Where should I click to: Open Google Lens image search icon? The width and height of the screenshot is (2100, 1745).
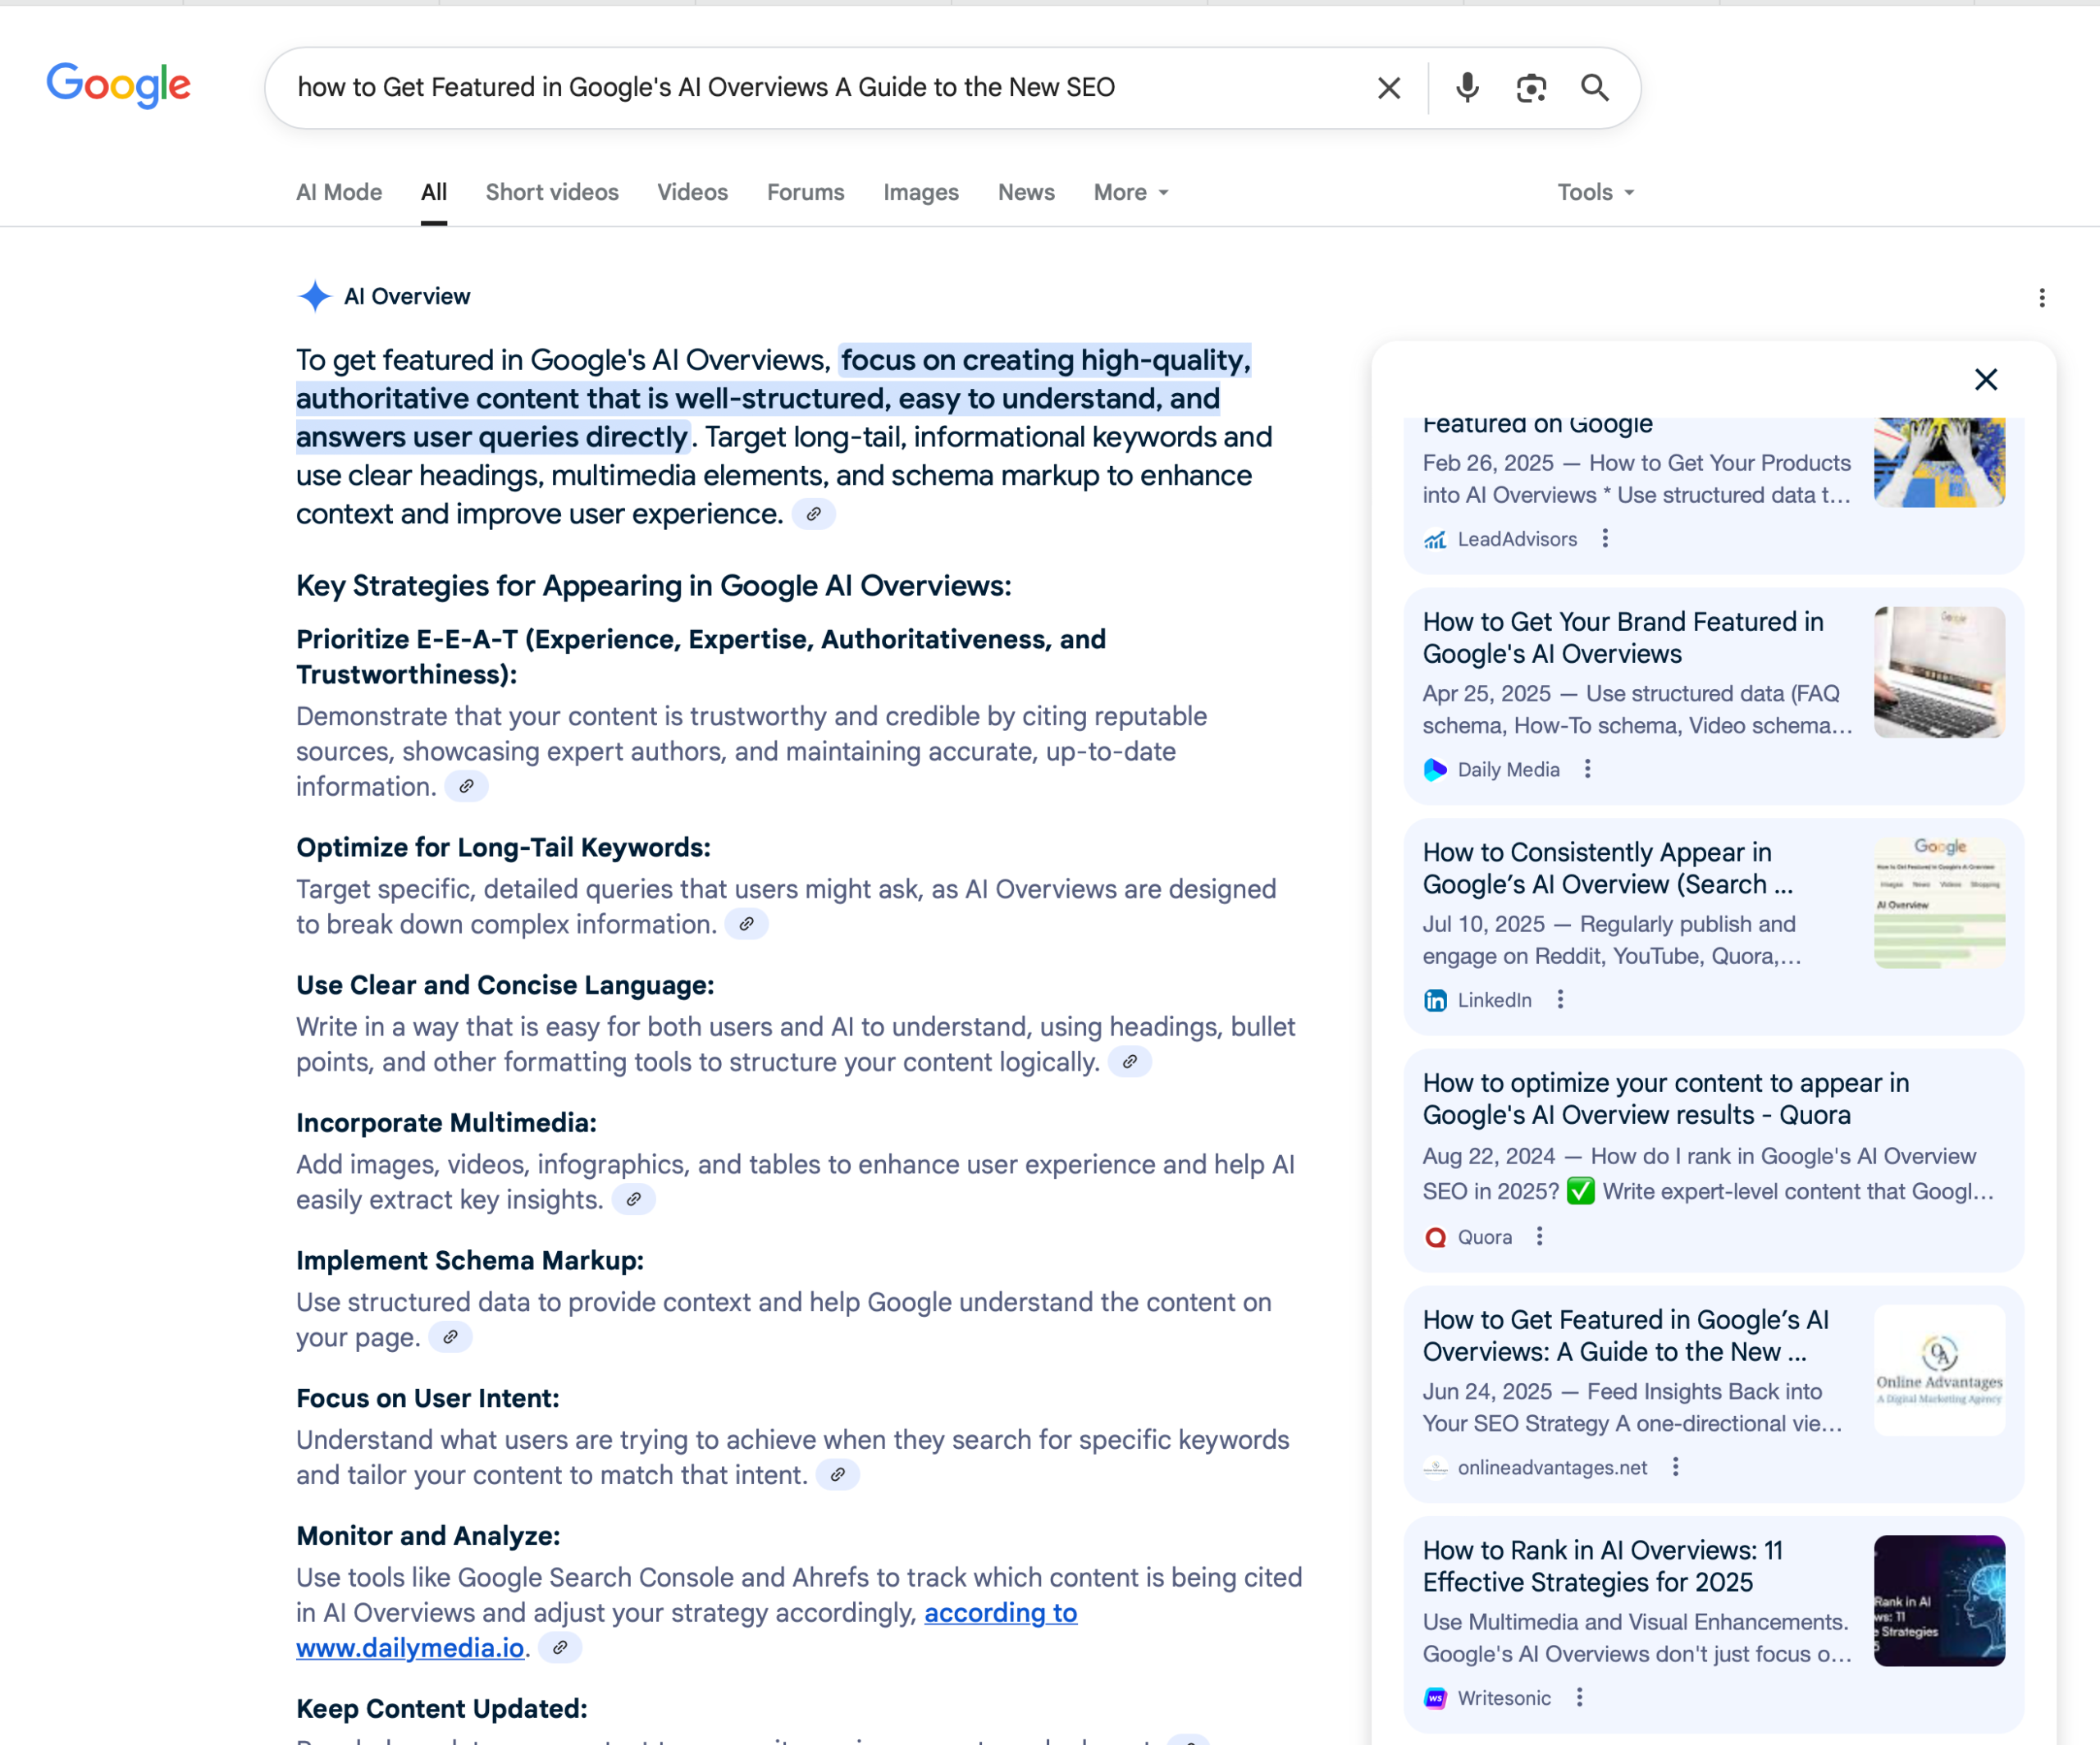pos(1531,88)
